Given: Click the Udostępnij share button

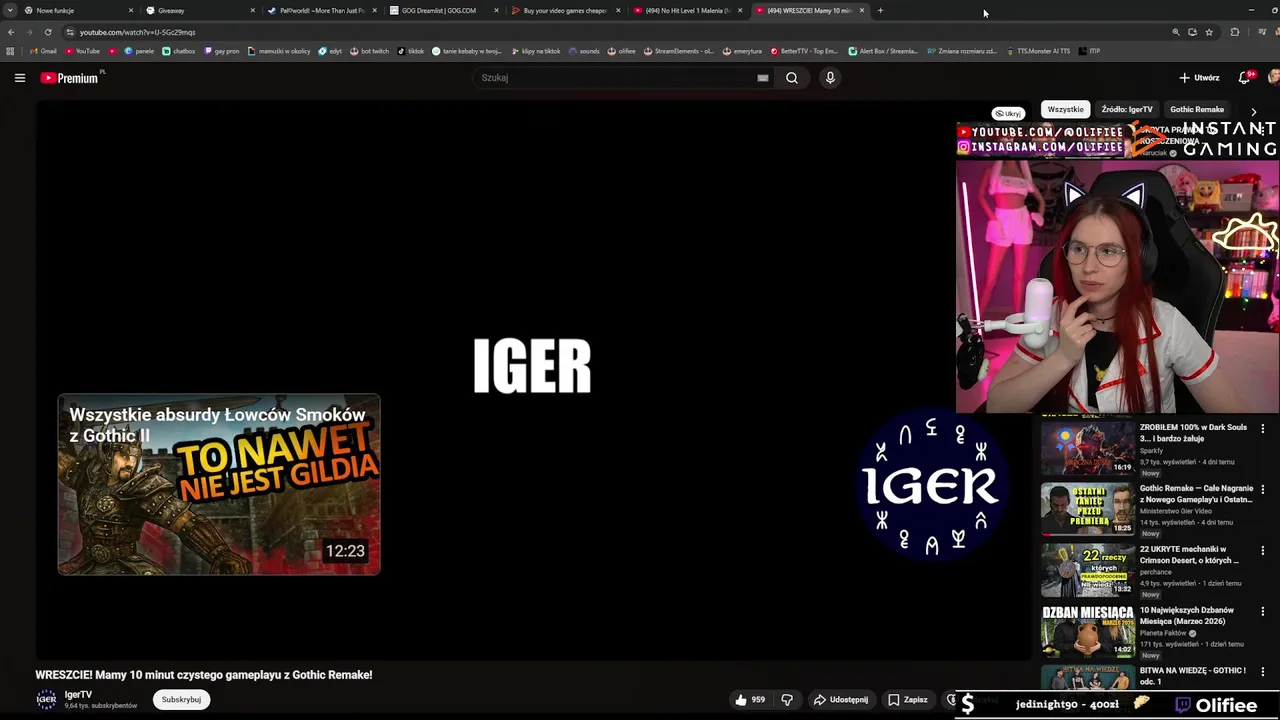Looking at the screenshot, I should tap(840, 700).
